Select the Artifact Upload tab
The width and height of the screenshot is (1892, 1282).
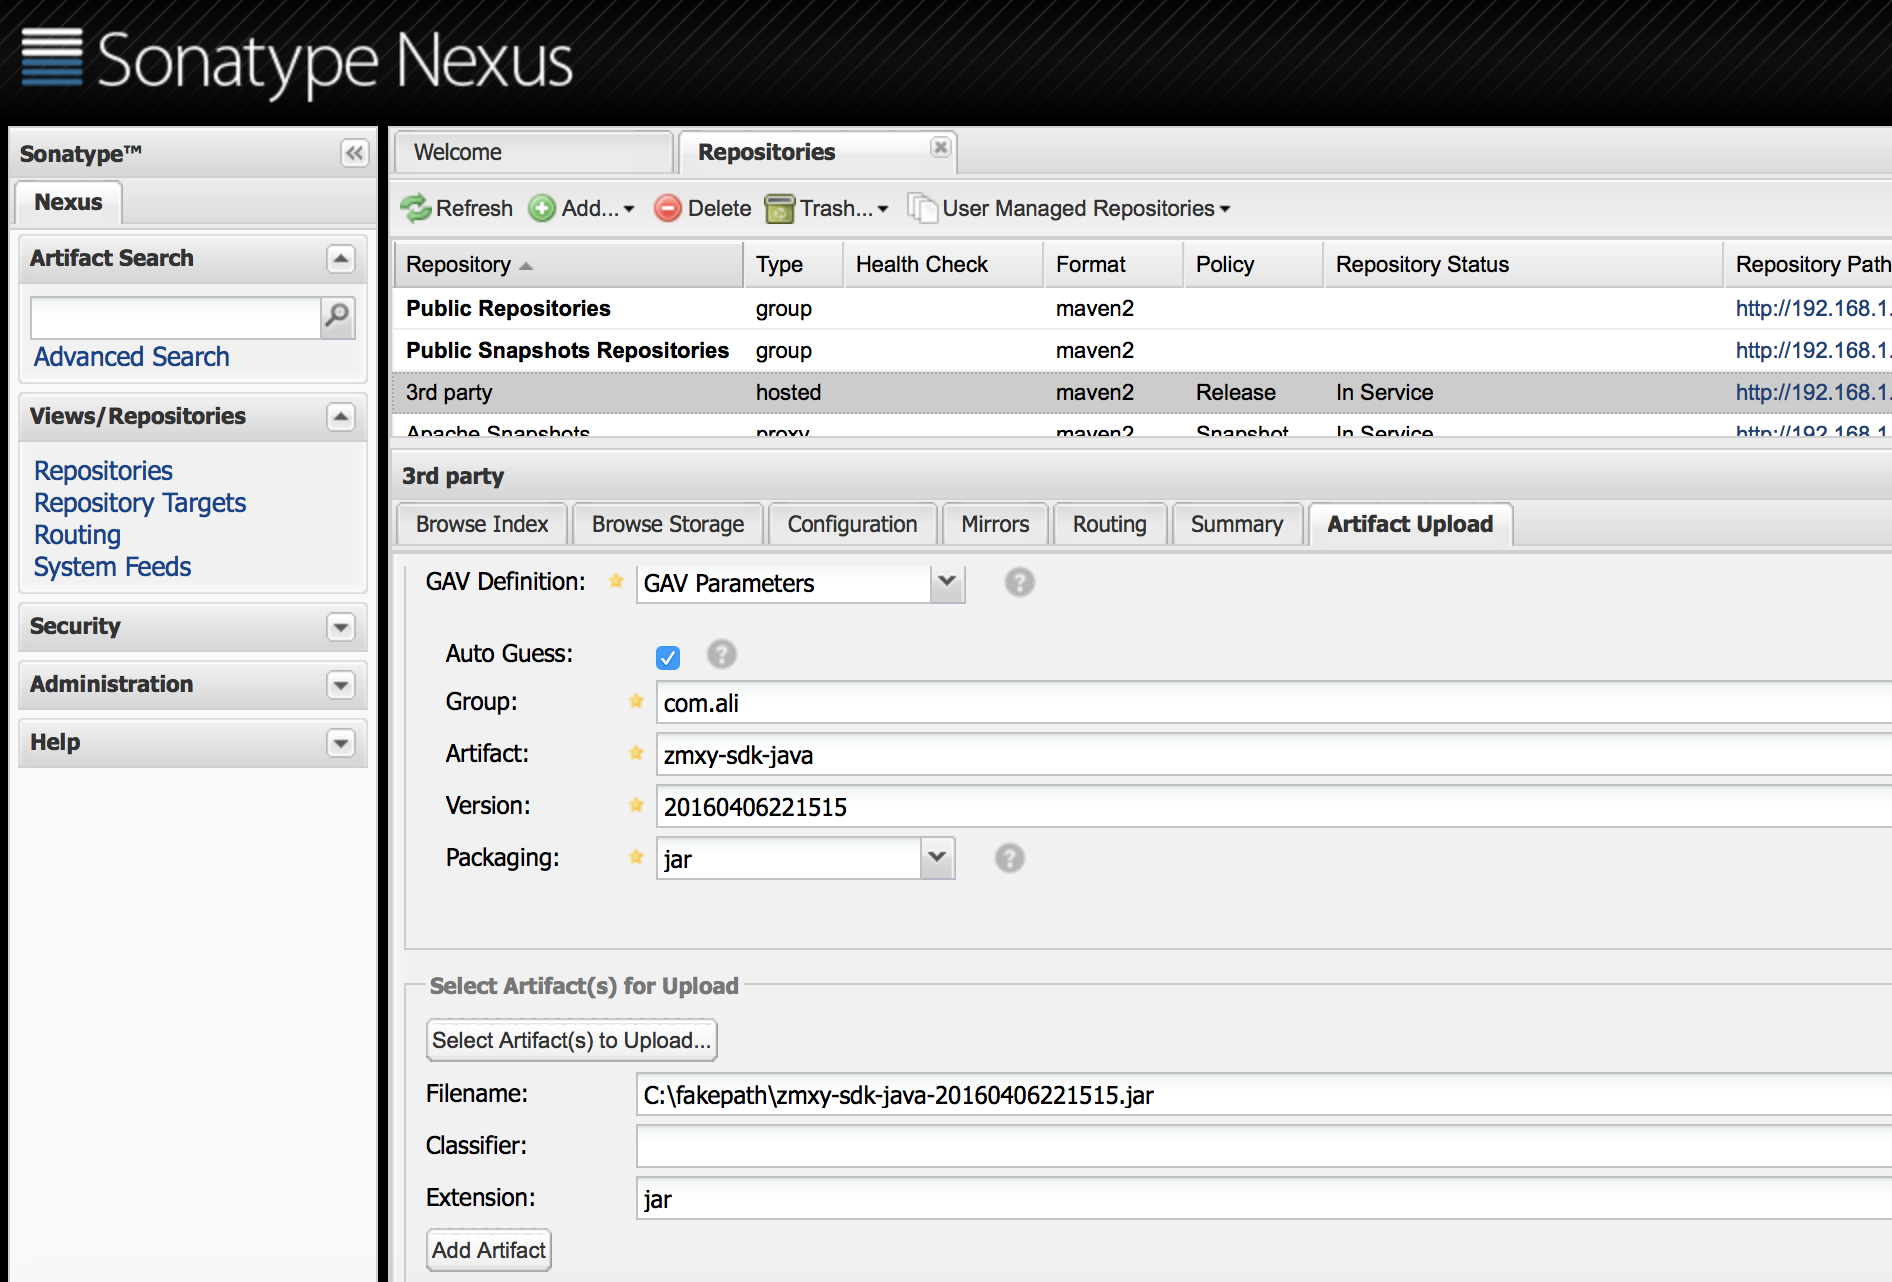[1410, 524]
